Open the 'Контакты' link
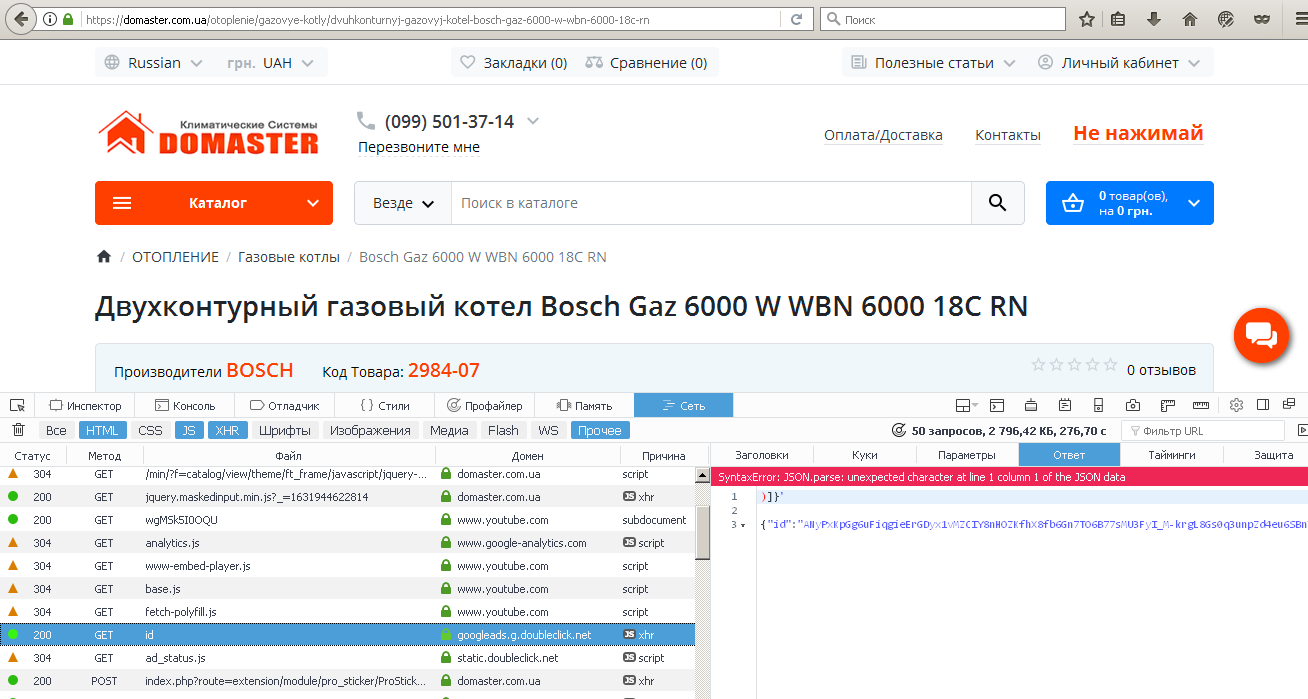 pos(1008,135)
